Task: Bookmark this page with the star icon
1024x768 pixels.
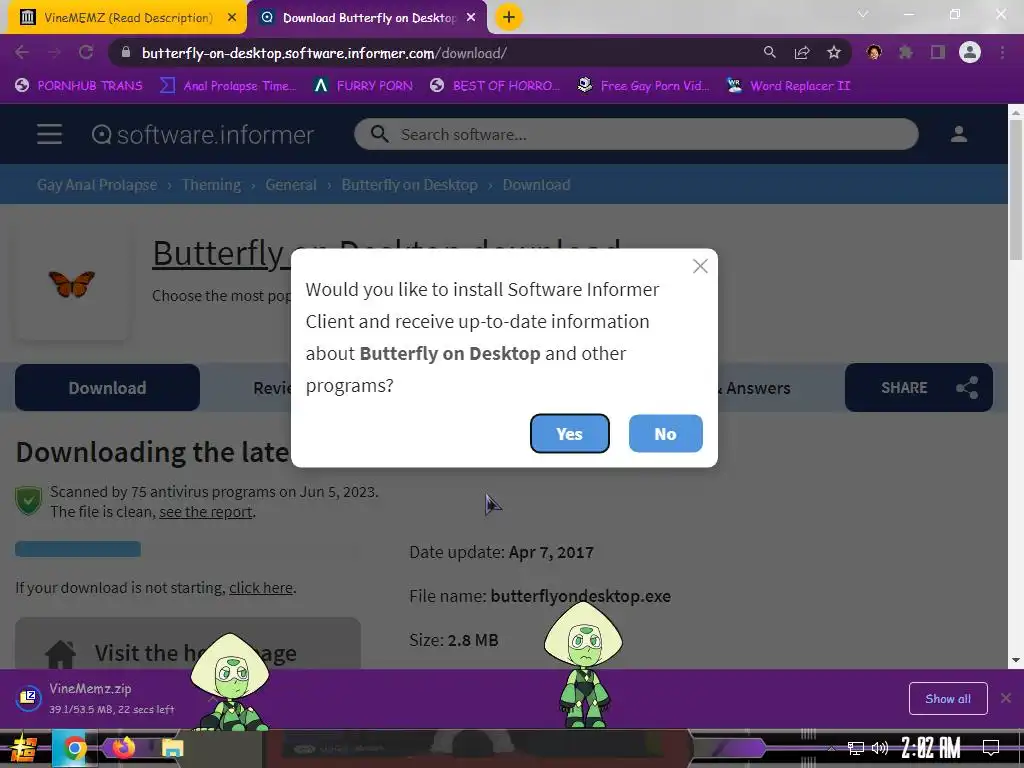Action: [834, 52]
